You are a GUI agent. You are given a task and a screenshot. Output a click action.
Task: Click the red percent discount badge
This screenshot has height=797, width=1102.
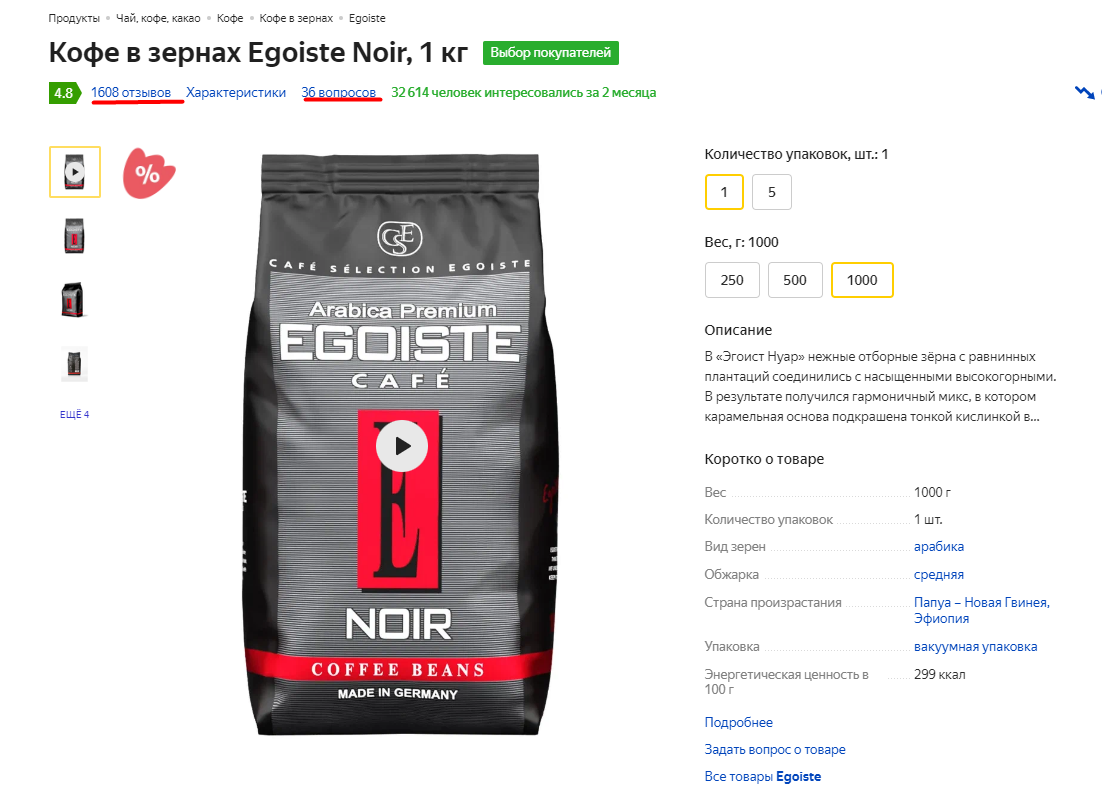pos(148,173)
